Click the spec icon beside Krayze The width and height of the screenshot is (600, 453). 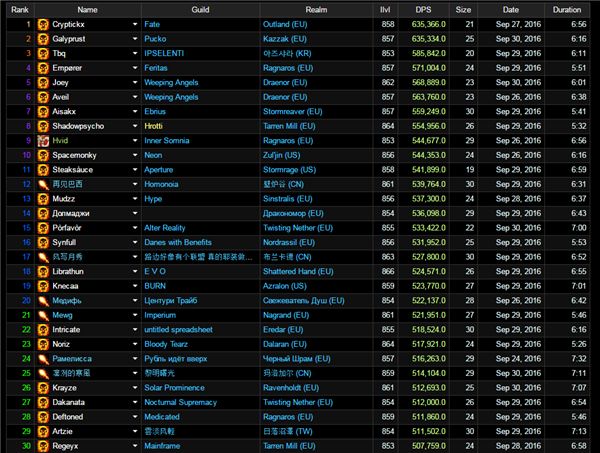[43, 388]
